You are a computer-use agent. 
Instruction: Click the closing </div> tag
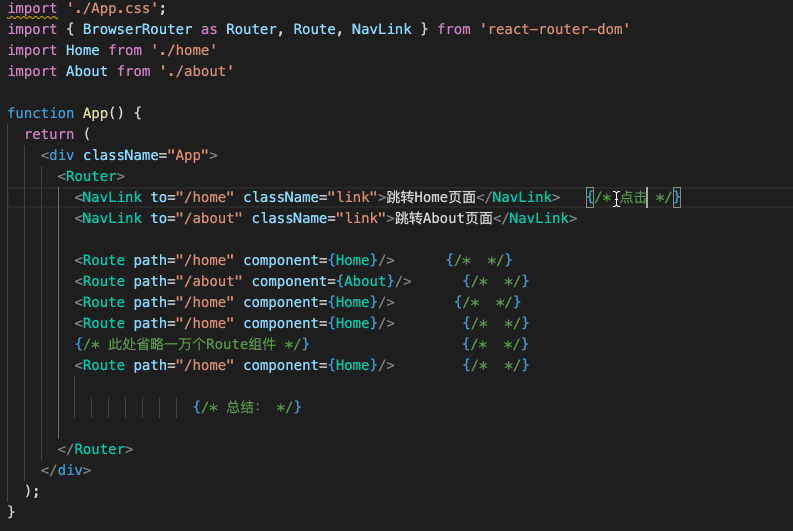(x=66, y=470)
